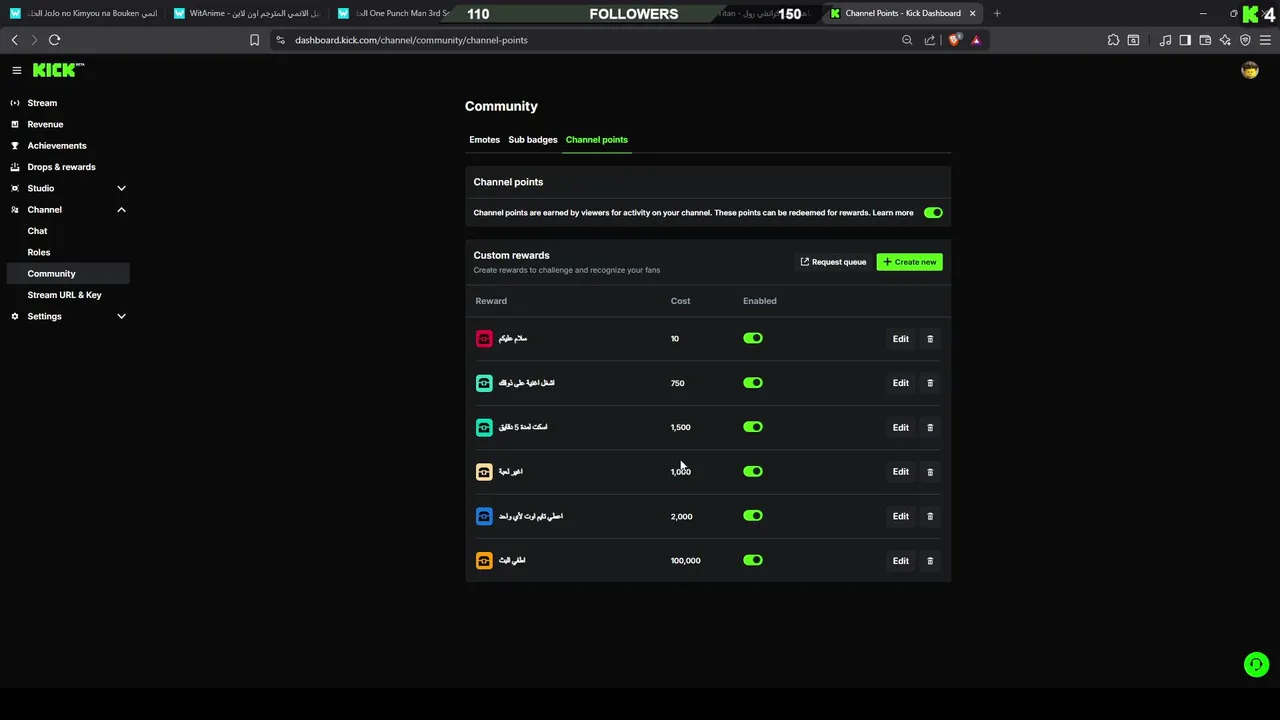Collapse the Channel sidebar section

click(x=121, y=210)
